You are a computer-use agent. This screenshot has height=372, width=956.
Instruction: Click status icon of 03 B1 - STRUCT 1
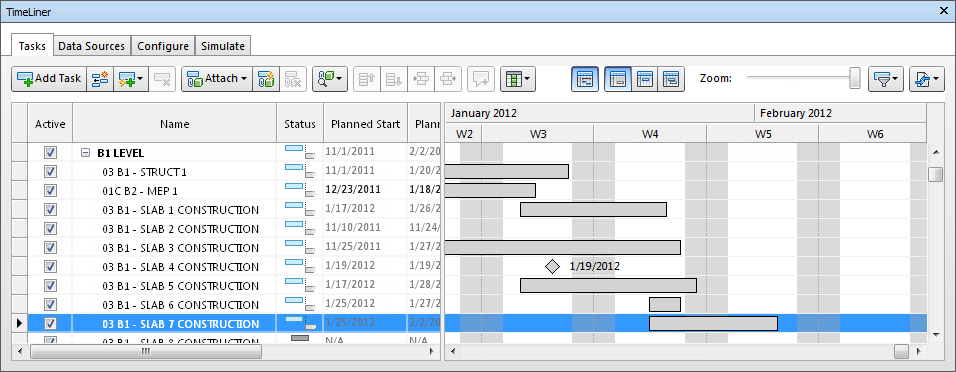point(299,171)
